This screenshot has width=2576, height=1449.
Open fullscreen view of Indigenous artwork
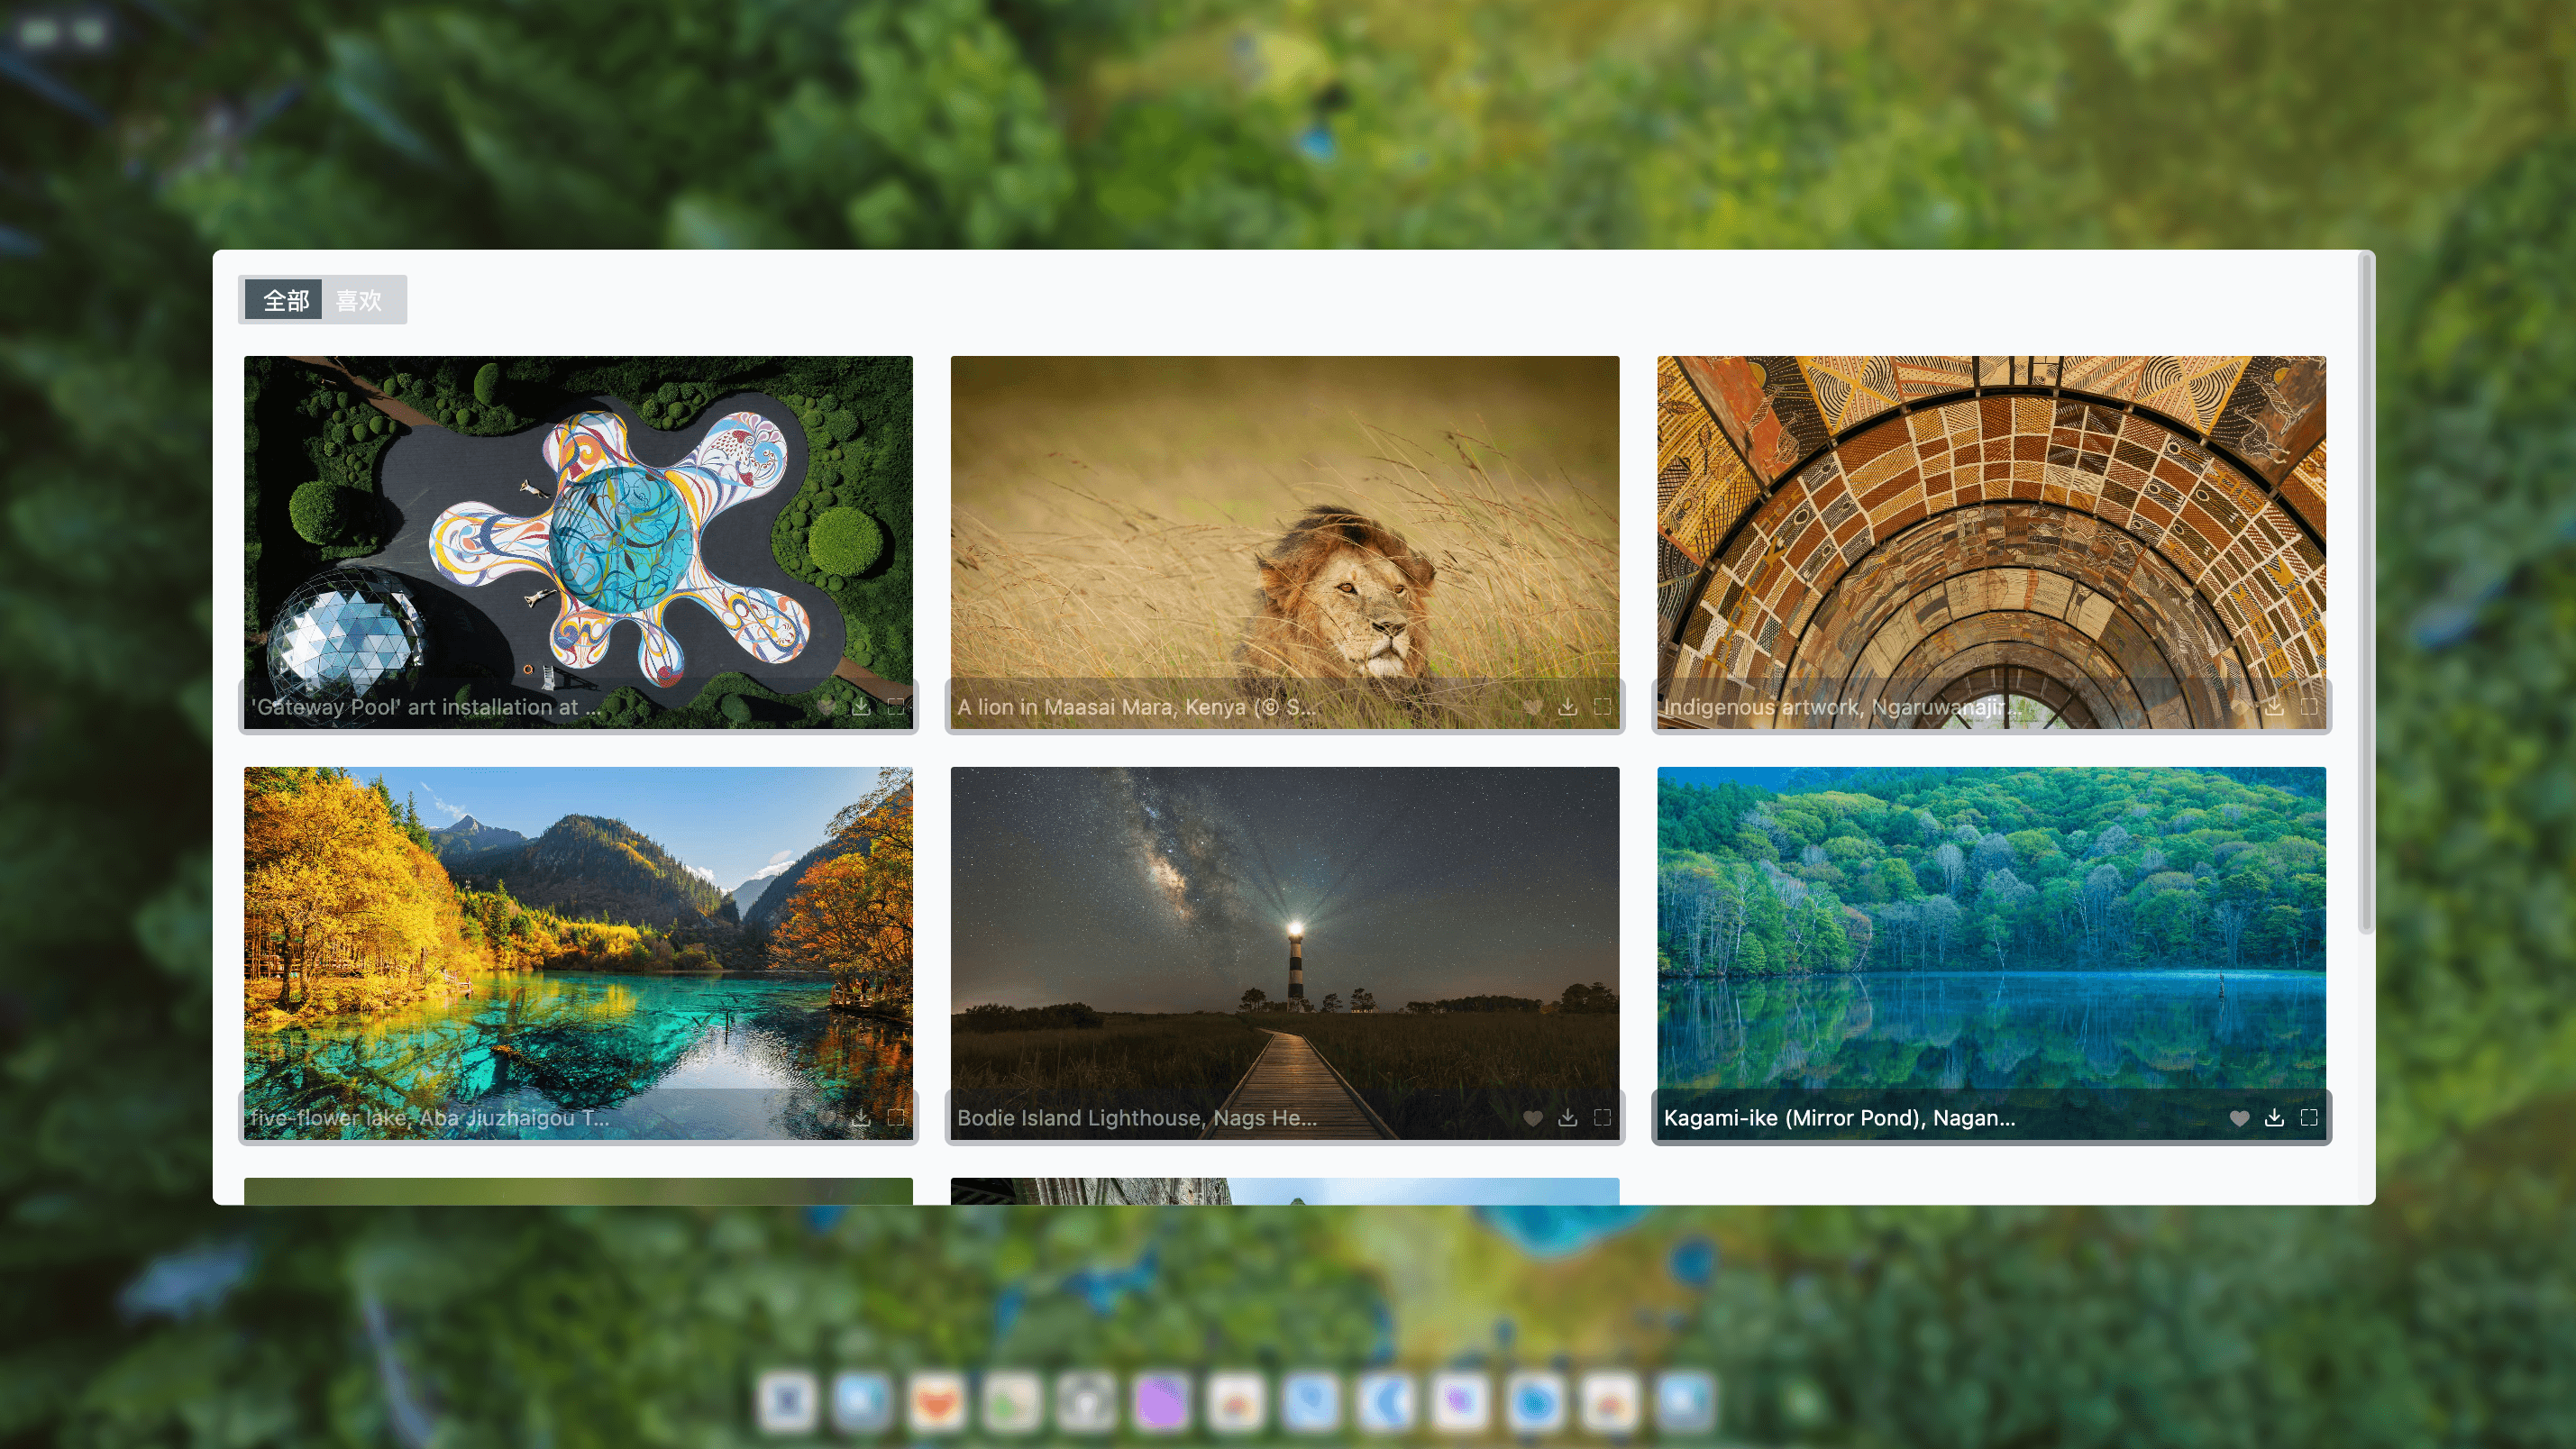click(x=2309, y=707)
